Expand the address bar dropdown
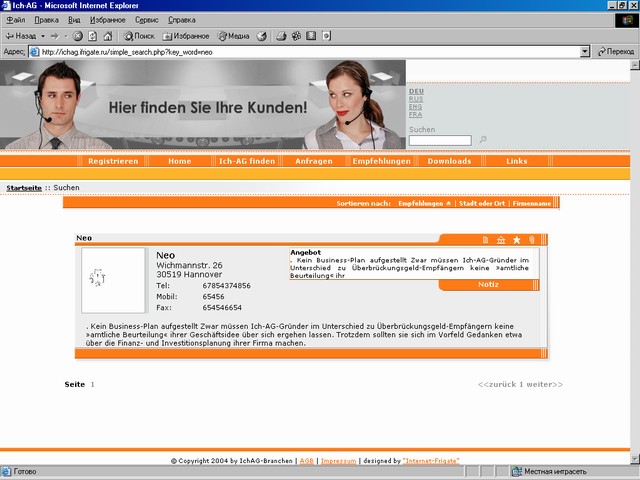 point(585,51)
